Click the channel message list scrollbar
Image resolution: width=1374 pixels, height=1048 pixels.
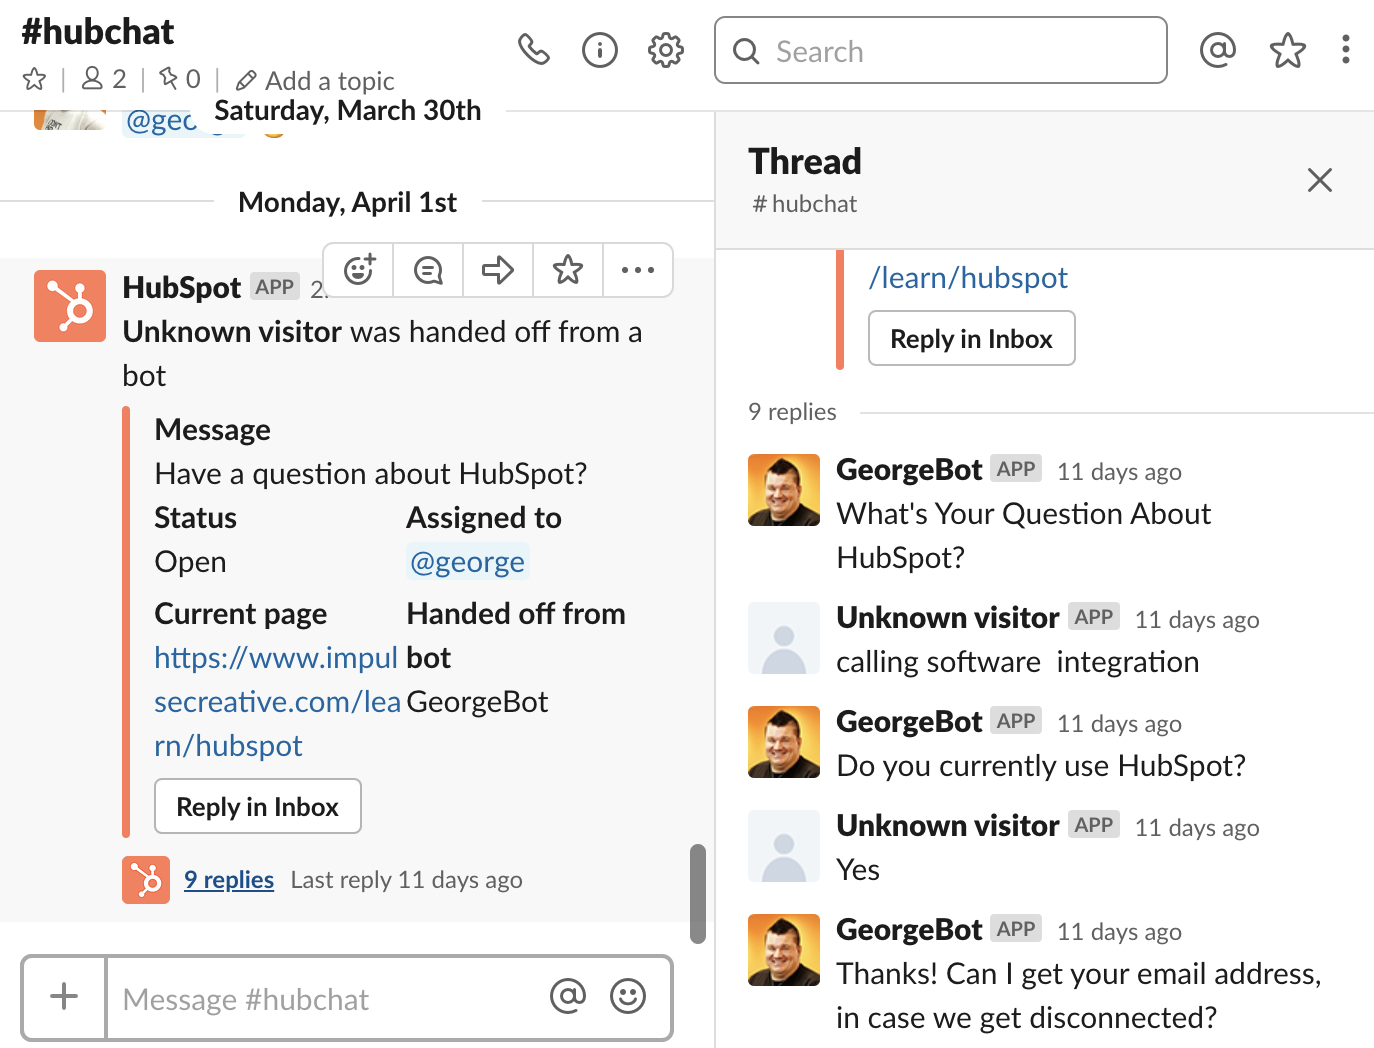tap(698, 893)
